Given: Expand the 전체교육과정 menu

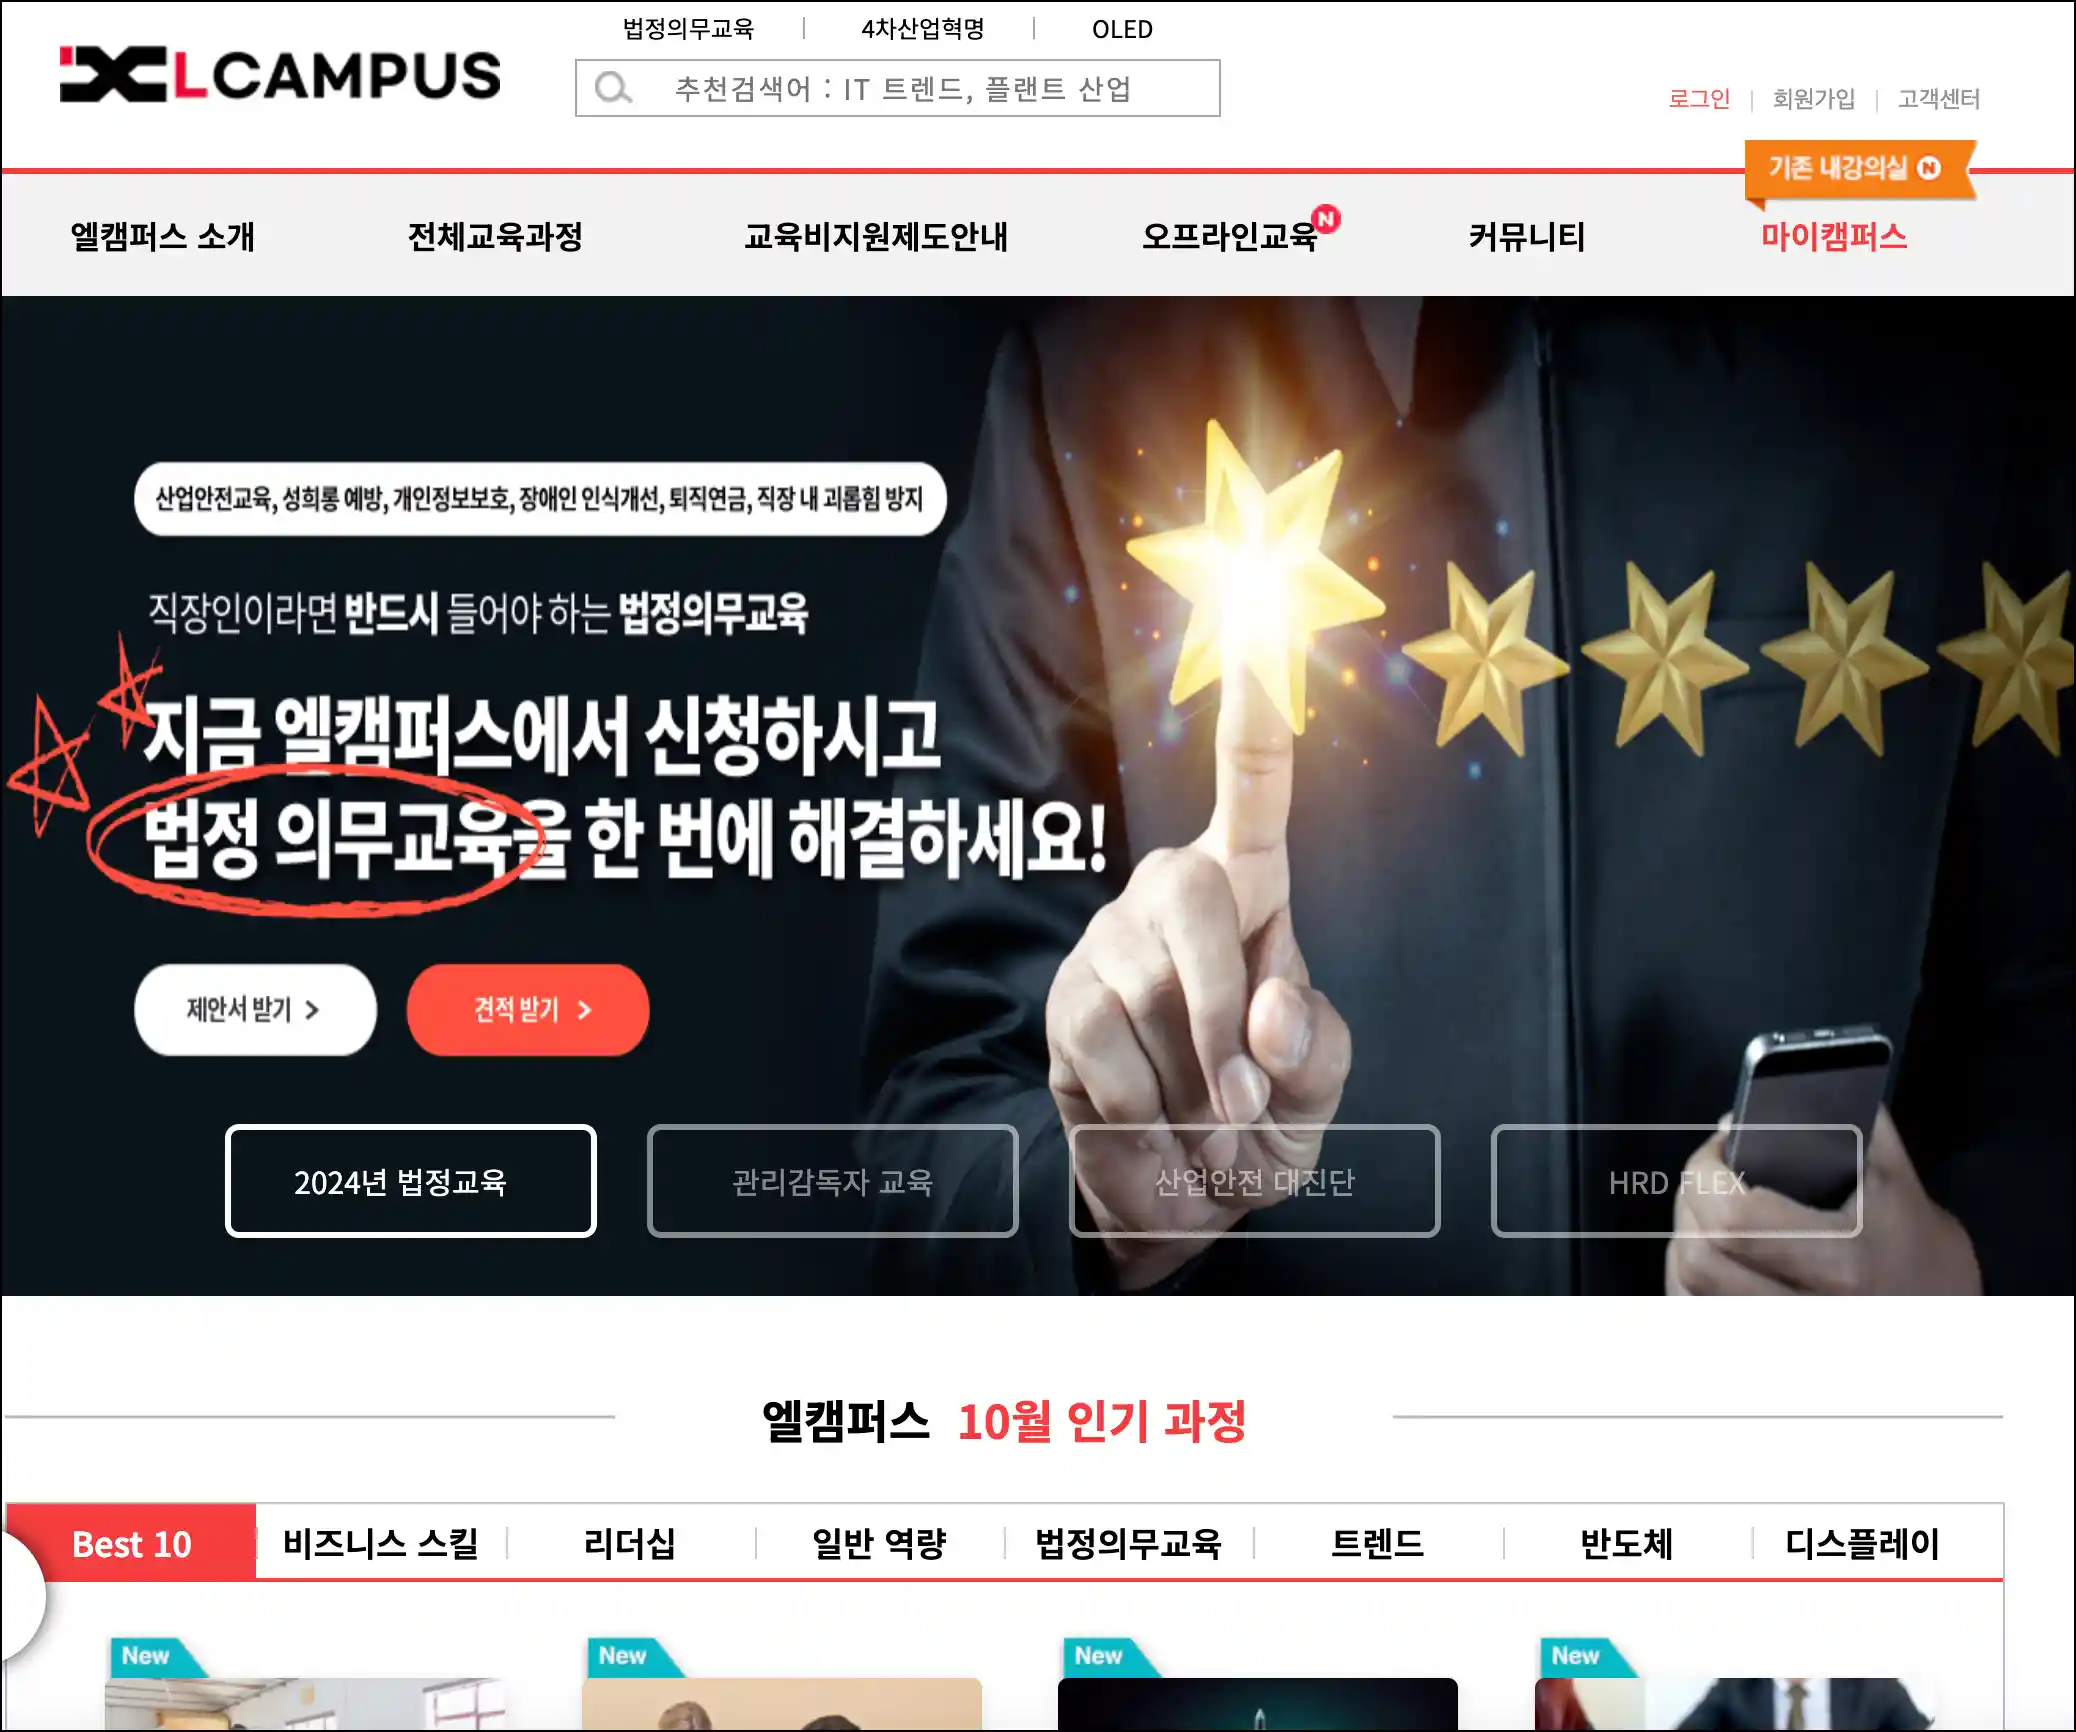Looking at the screenshot, I should 495,237.
